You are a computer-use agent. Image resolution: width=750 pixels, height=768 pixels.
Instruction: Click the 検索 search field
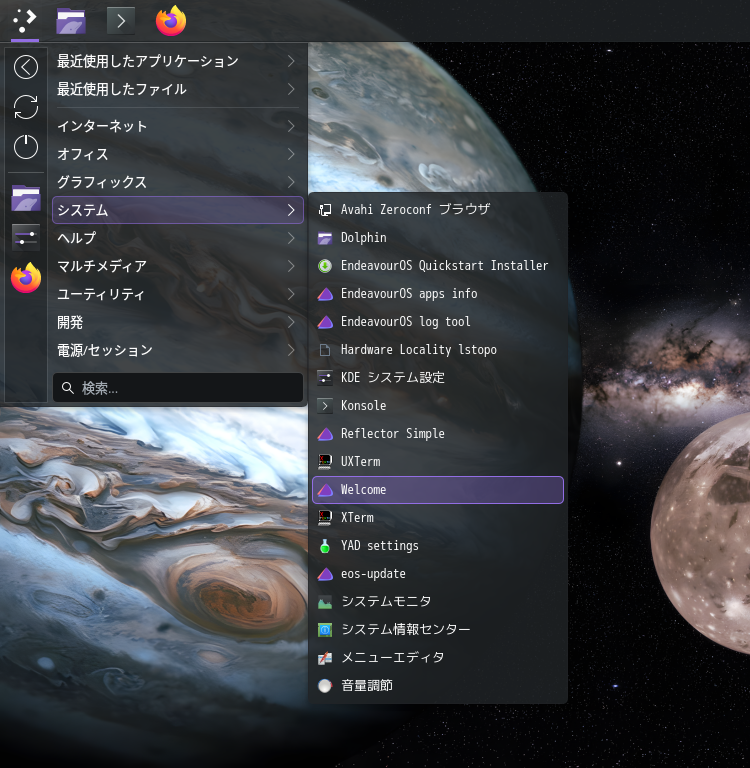point(177,388)
